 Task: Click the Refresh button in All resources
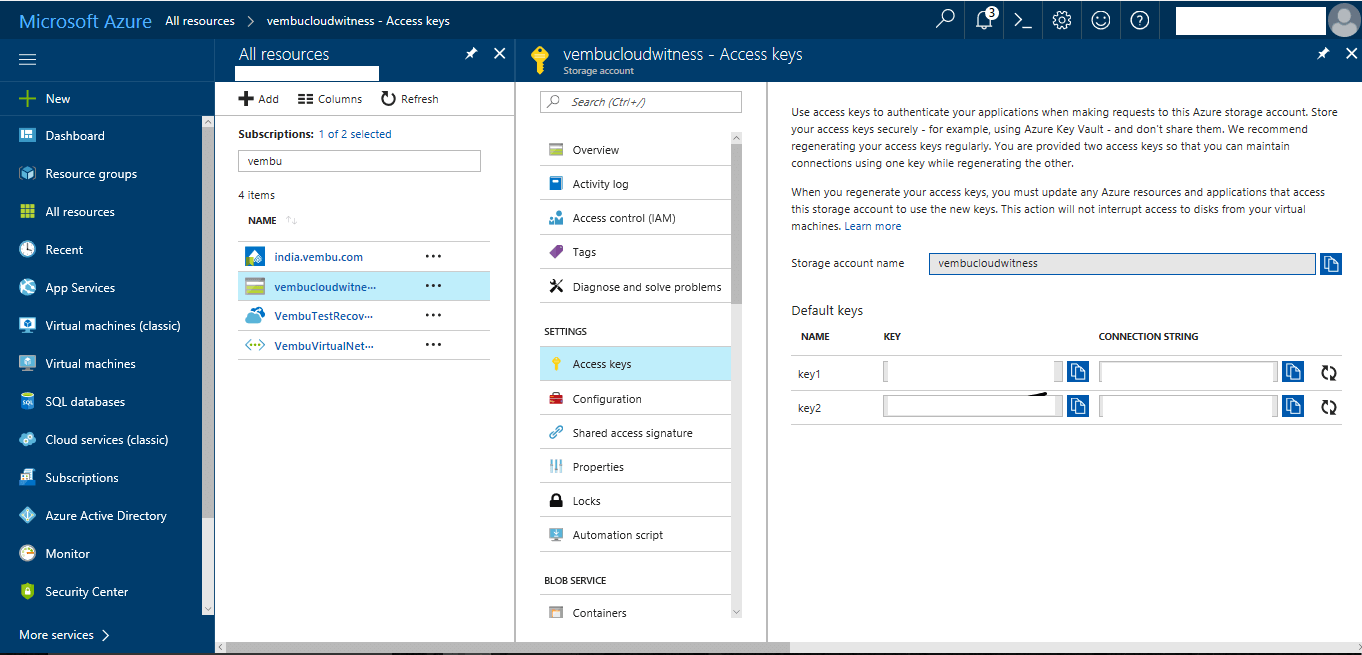tap(410, 99)
